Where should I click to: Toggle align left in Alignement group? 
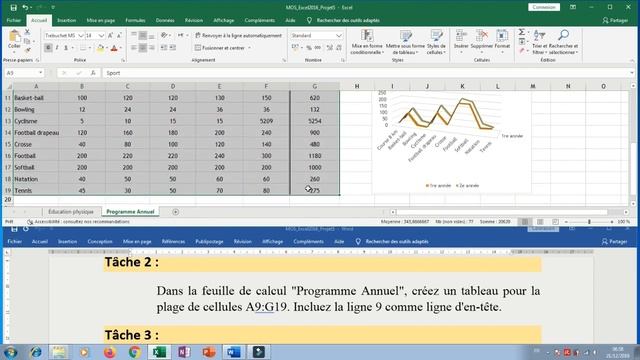pyautogui.click(x=134, y=48)
